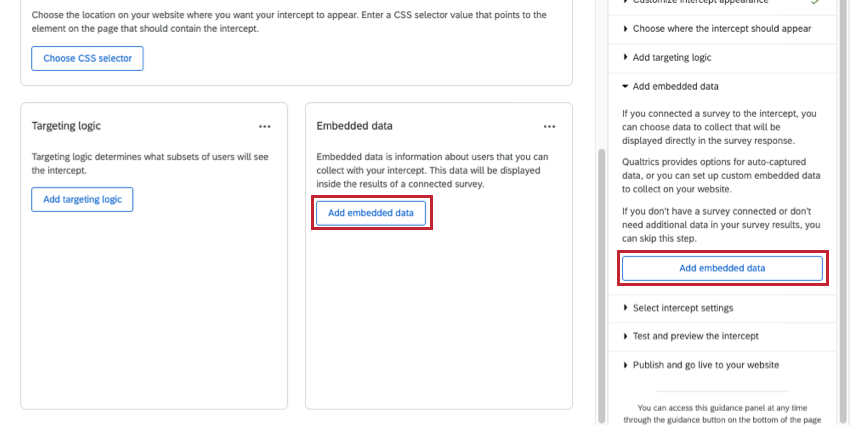Click Add targeting logic button in card
This screenshot has width=850, height=425.
pos(82,200)
